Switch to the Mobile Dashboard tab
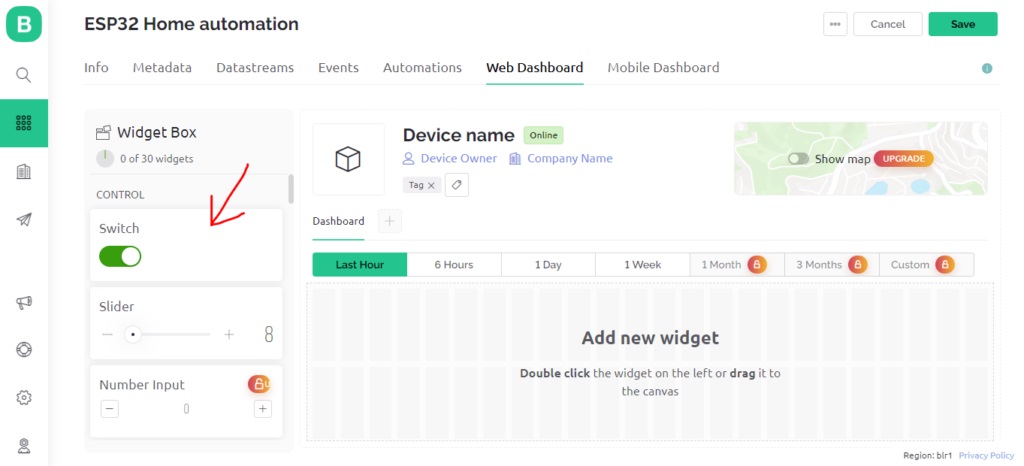This screenshot has width=1024, height=466. click(663, 68)
